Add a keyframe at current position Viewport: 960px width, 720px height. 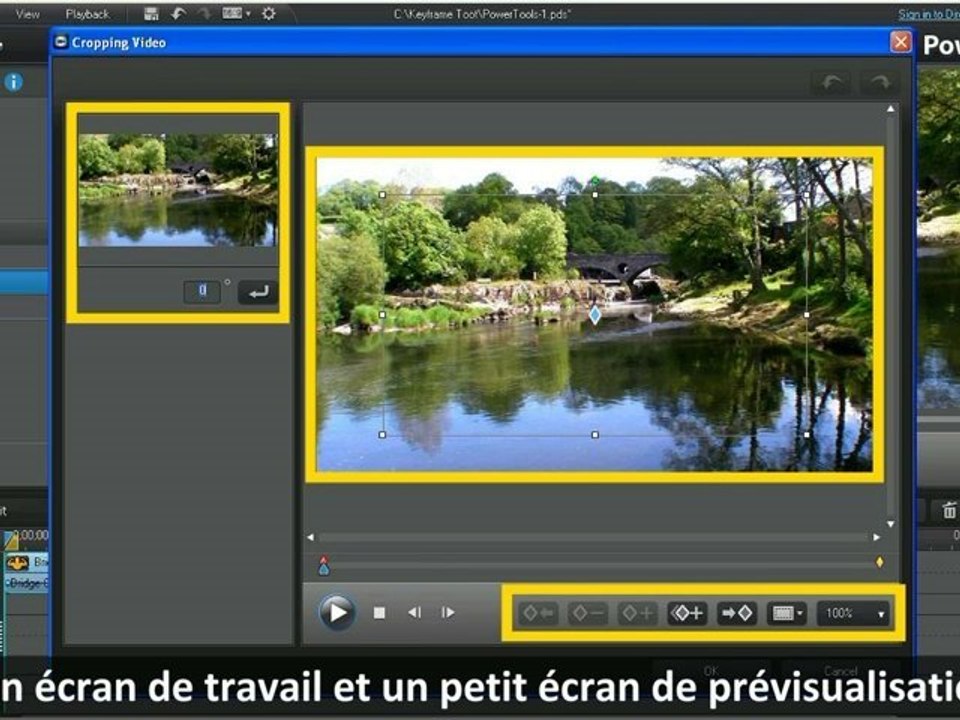click(637, 613)
